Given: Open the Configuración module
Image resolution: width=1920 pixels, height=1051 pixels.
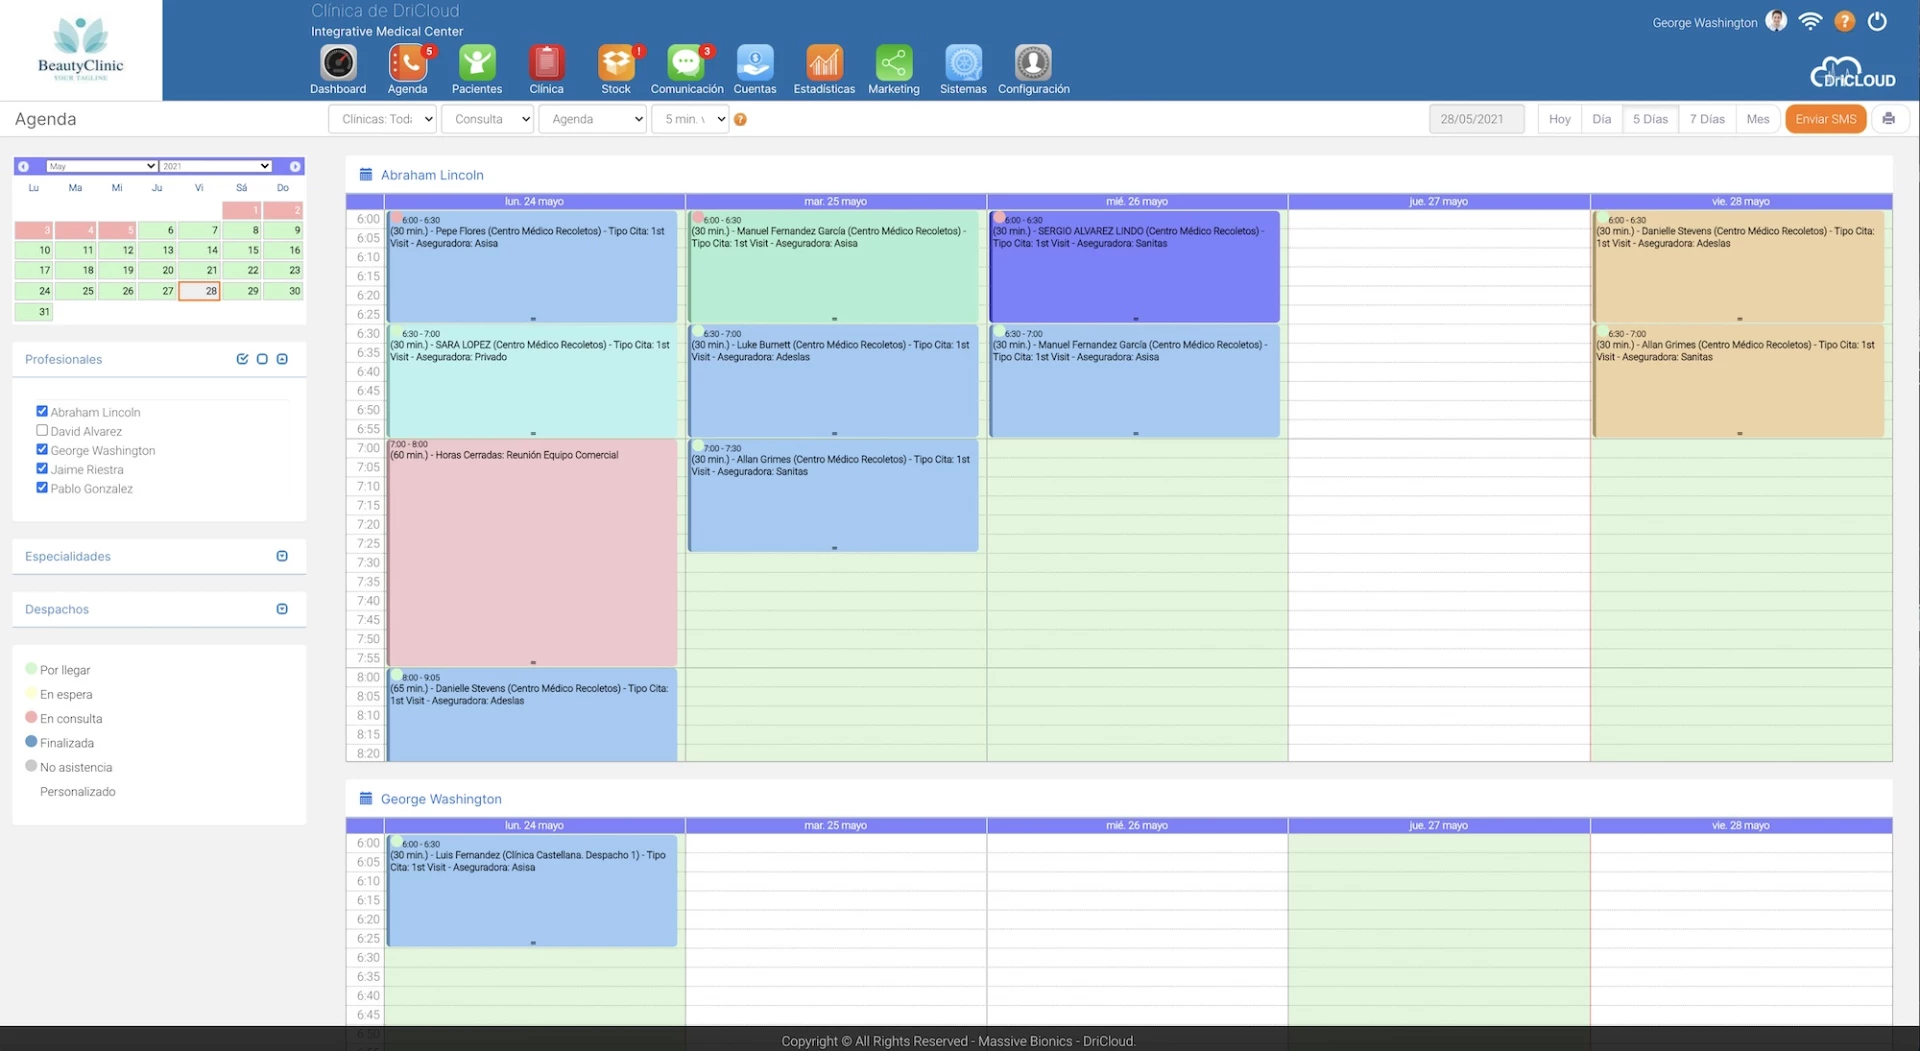Looking at the screenshot, I should [x=1032, y=62].
